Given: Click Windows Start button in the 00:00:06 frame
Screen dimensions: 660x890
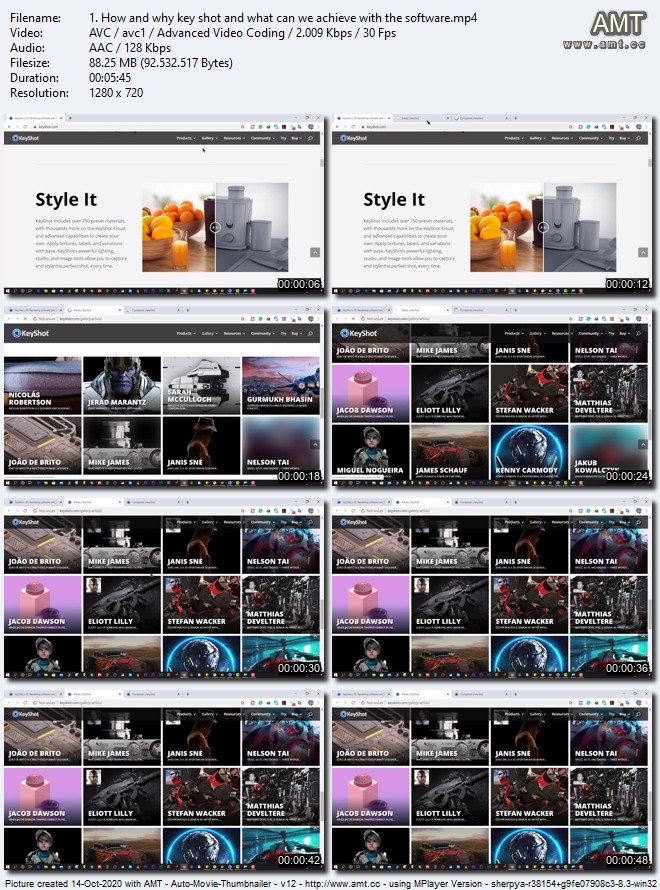Looking at the screenshot, I should [8, 291].
